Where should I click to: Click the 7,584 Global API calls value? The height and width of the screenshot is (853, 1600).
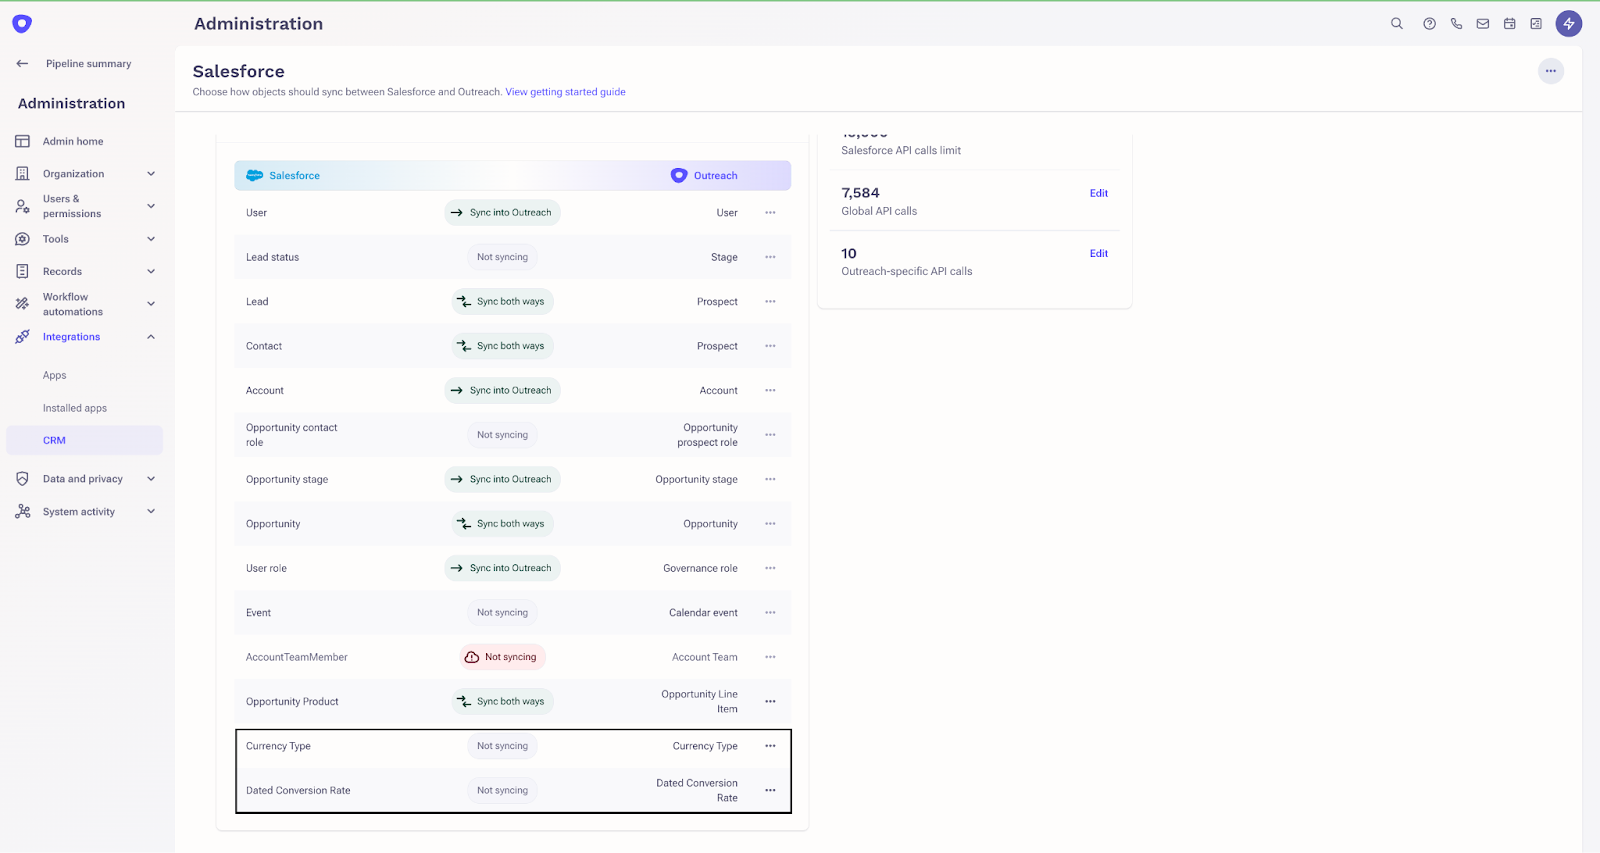[x=860, y=193]
